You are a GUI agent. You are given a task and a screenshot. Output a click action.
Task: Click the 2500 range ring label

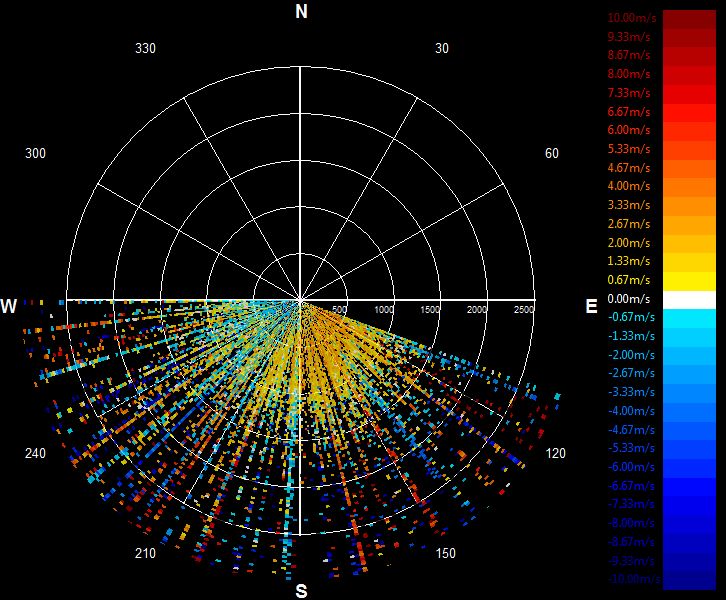[x=524, y=310]
